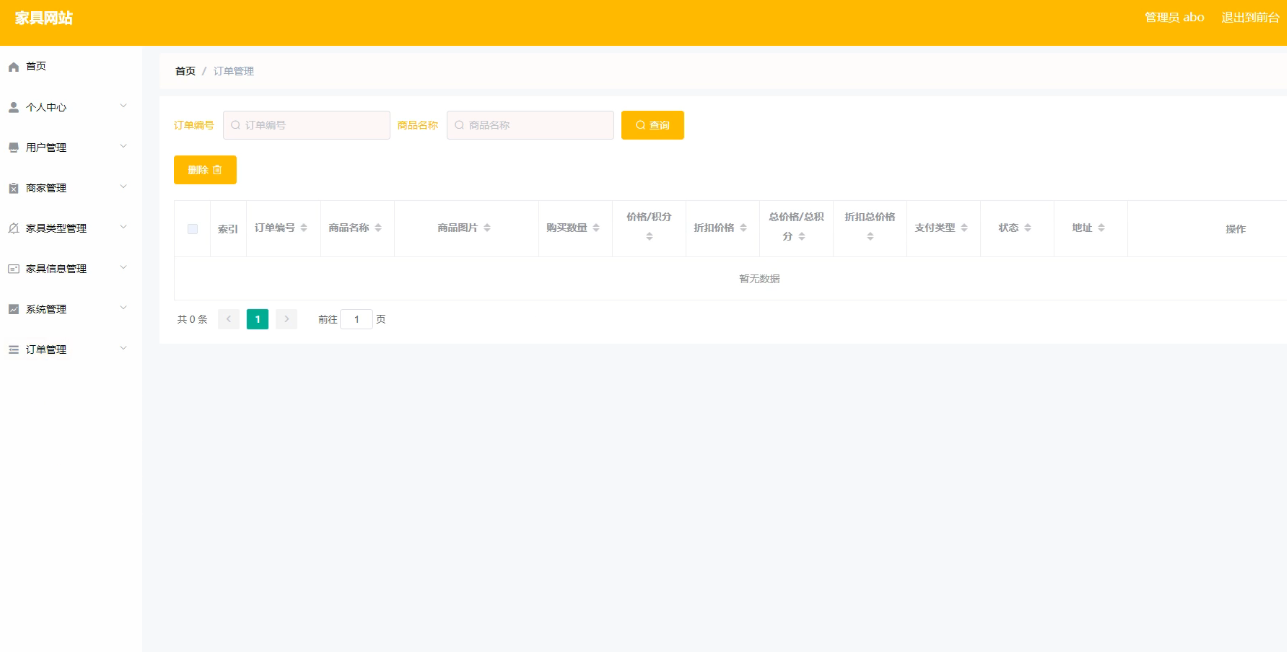
Task: Click the 个人中心 user icon
Action: [x=14, y=107]
